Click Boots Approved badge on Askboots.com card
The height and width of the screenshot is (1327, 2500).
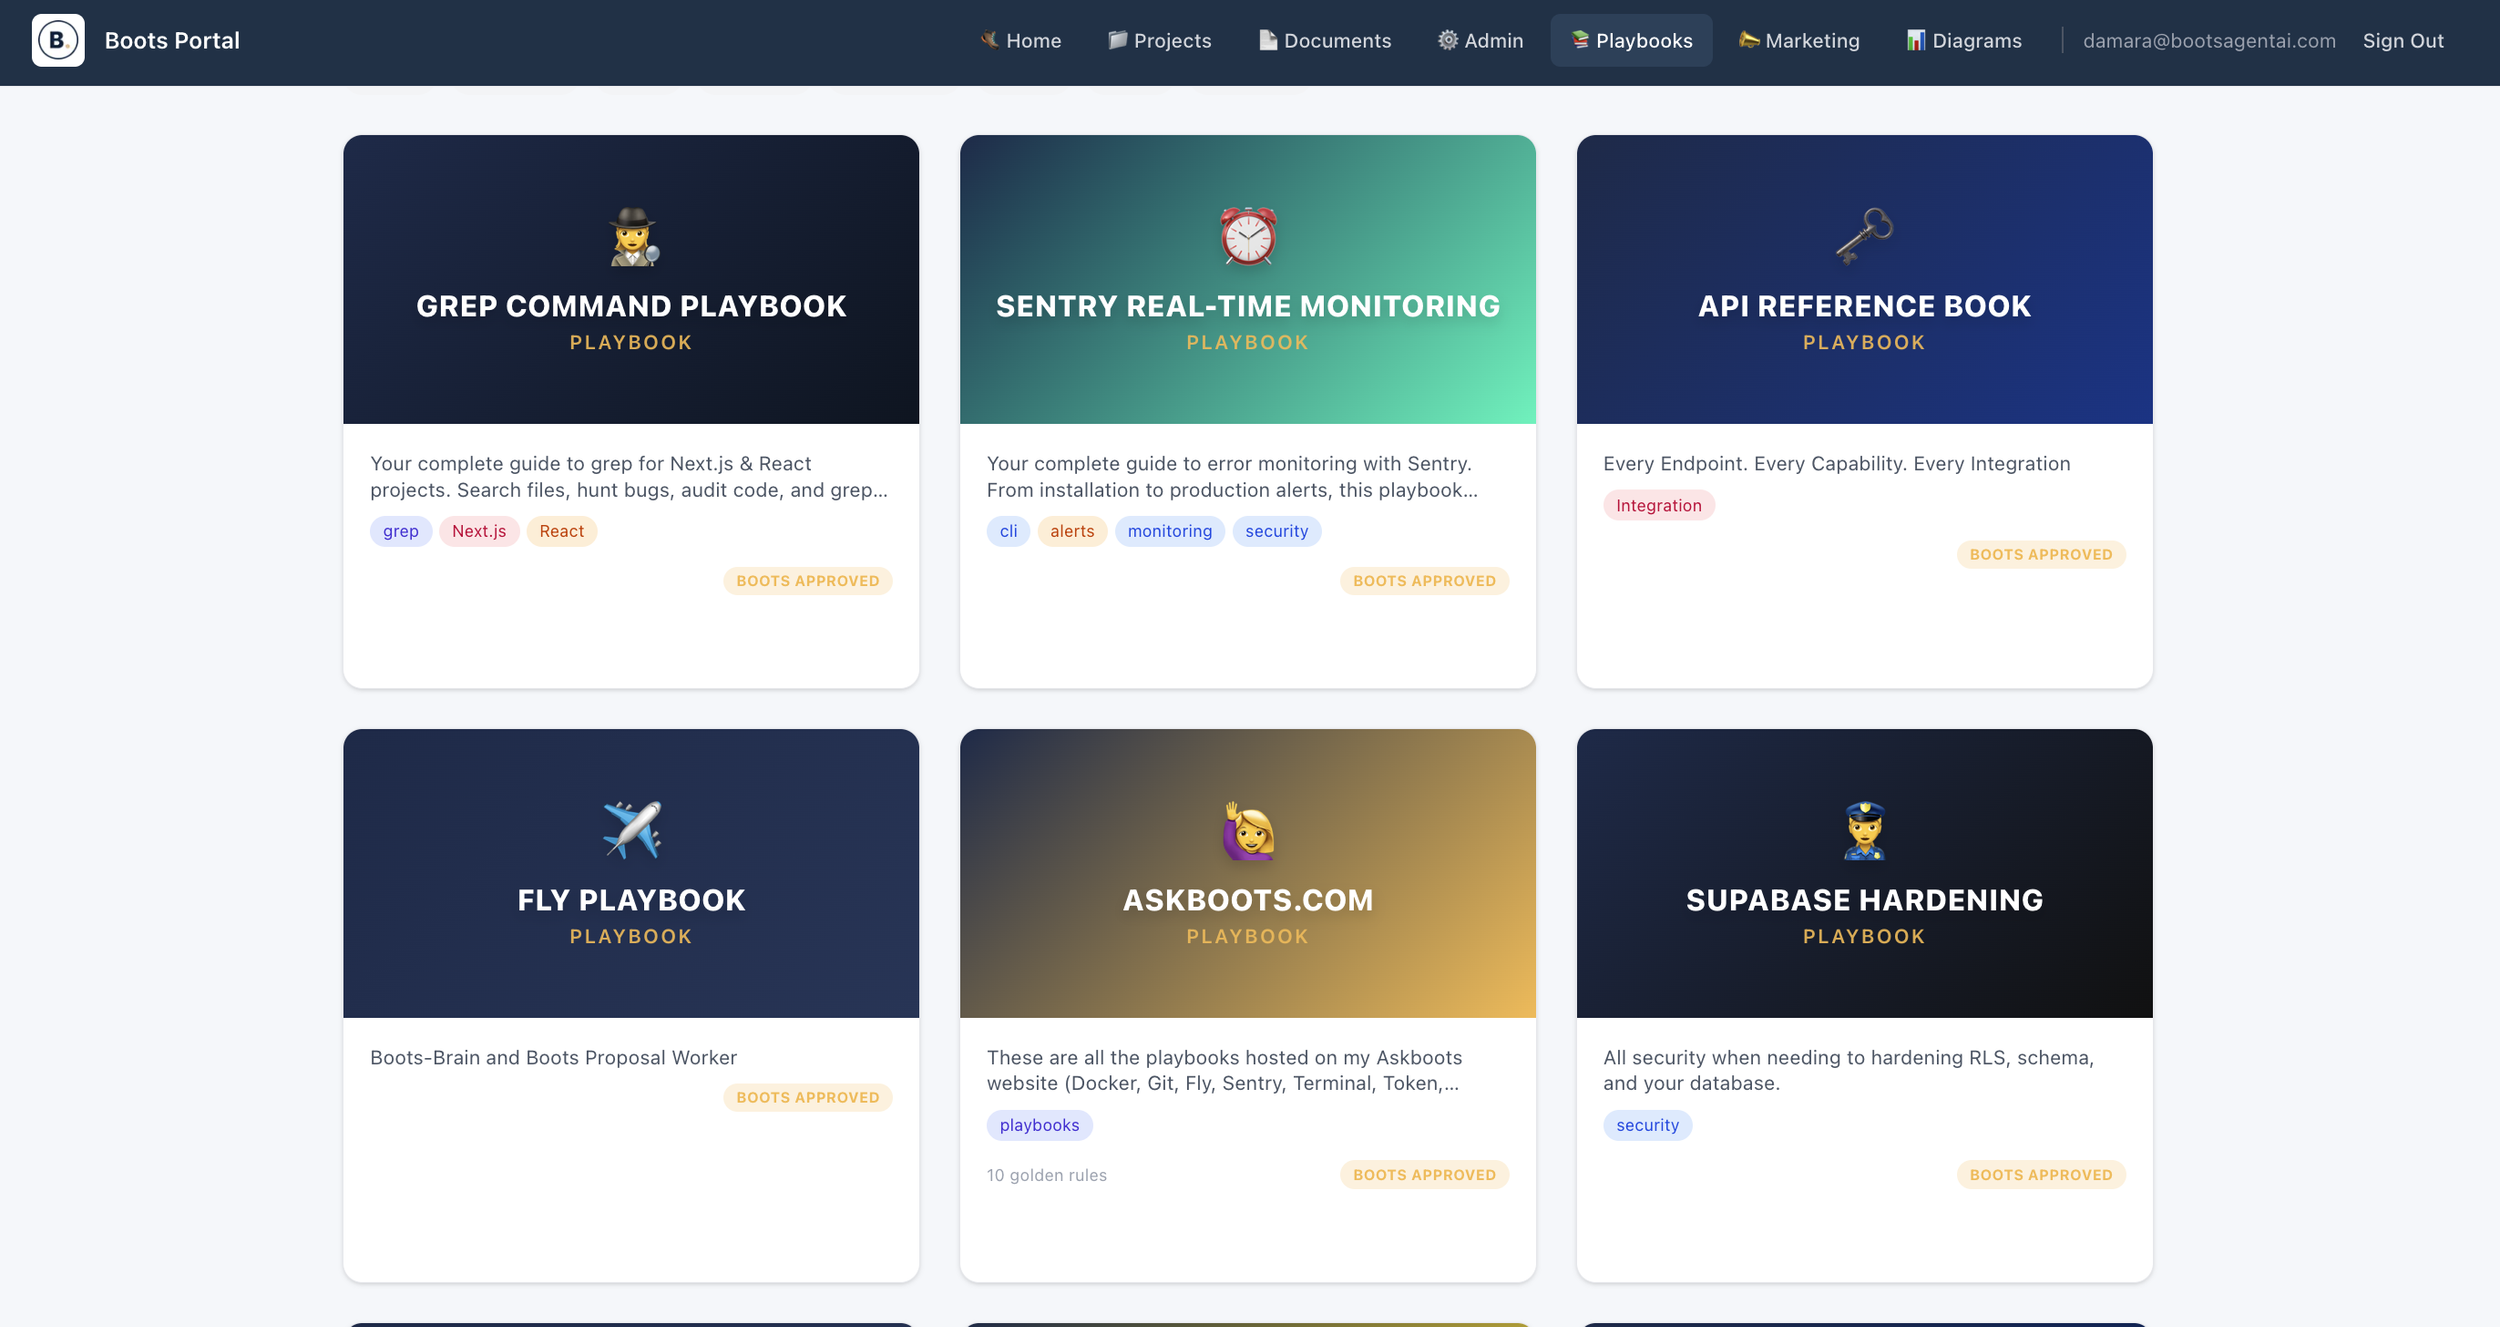click(1425, 1175)
